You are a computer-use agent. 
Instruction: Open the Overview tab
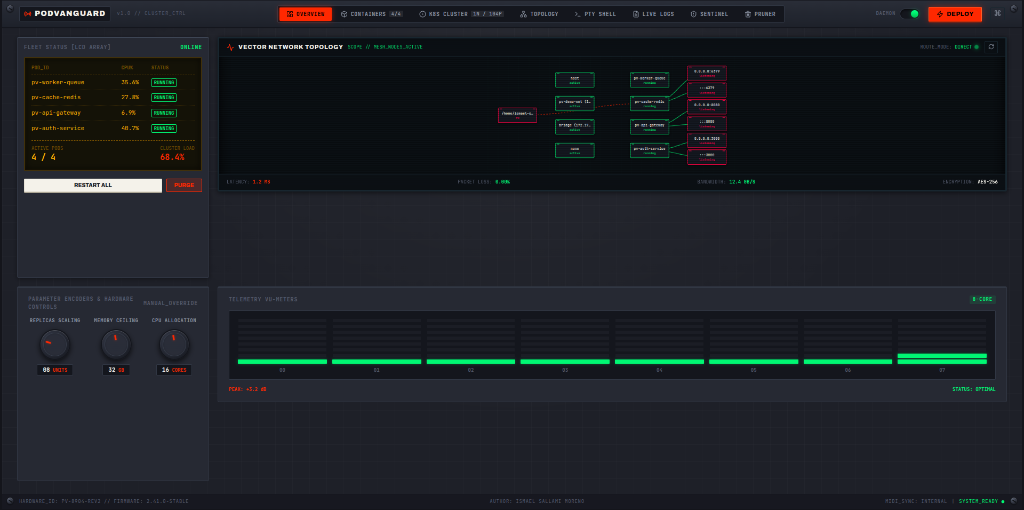(305, 14)
